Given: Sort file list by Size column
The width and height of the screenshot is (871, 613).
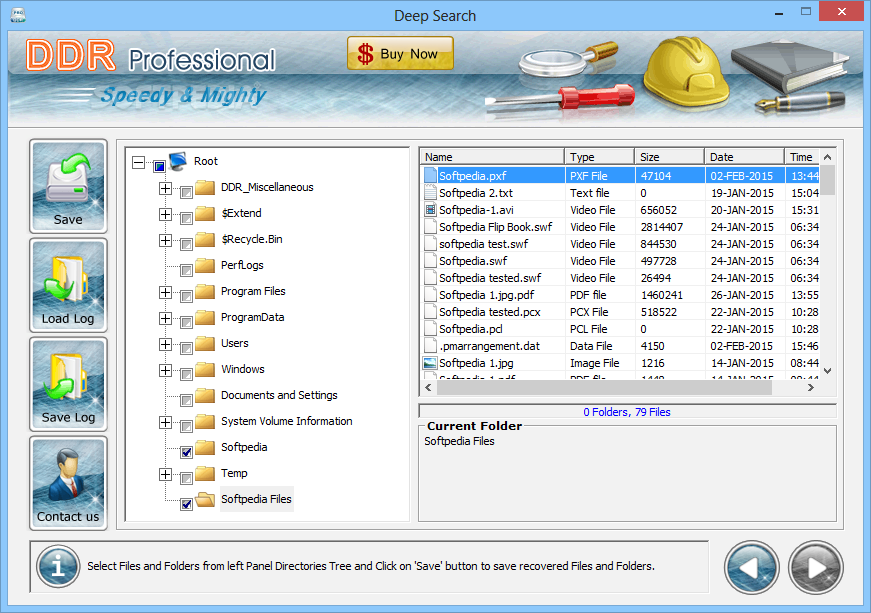Looking at the screenshot, I should coord(669,157).
